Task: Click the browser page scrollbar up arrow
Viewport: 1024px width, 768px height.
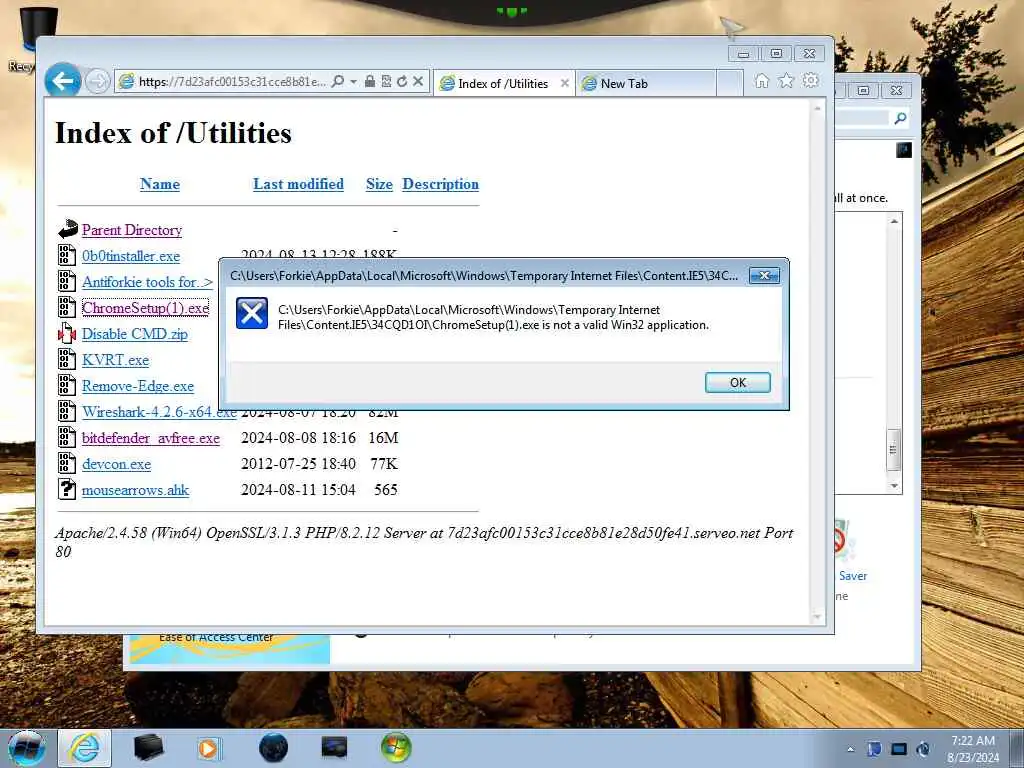Action: tap(818, 108)
